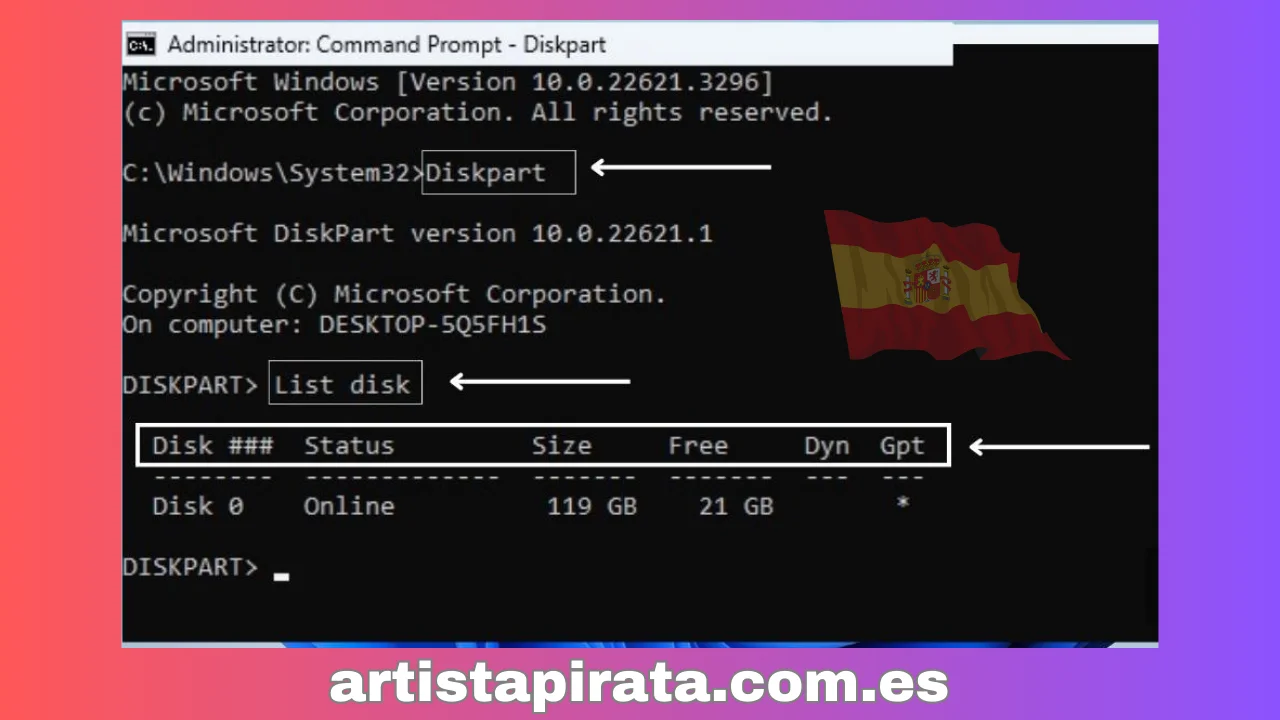Click the 'Microsoft DiskPart version 10.0.22621.1' line
The height and width of the screenshot is (720, 1280).
(418, 233)
